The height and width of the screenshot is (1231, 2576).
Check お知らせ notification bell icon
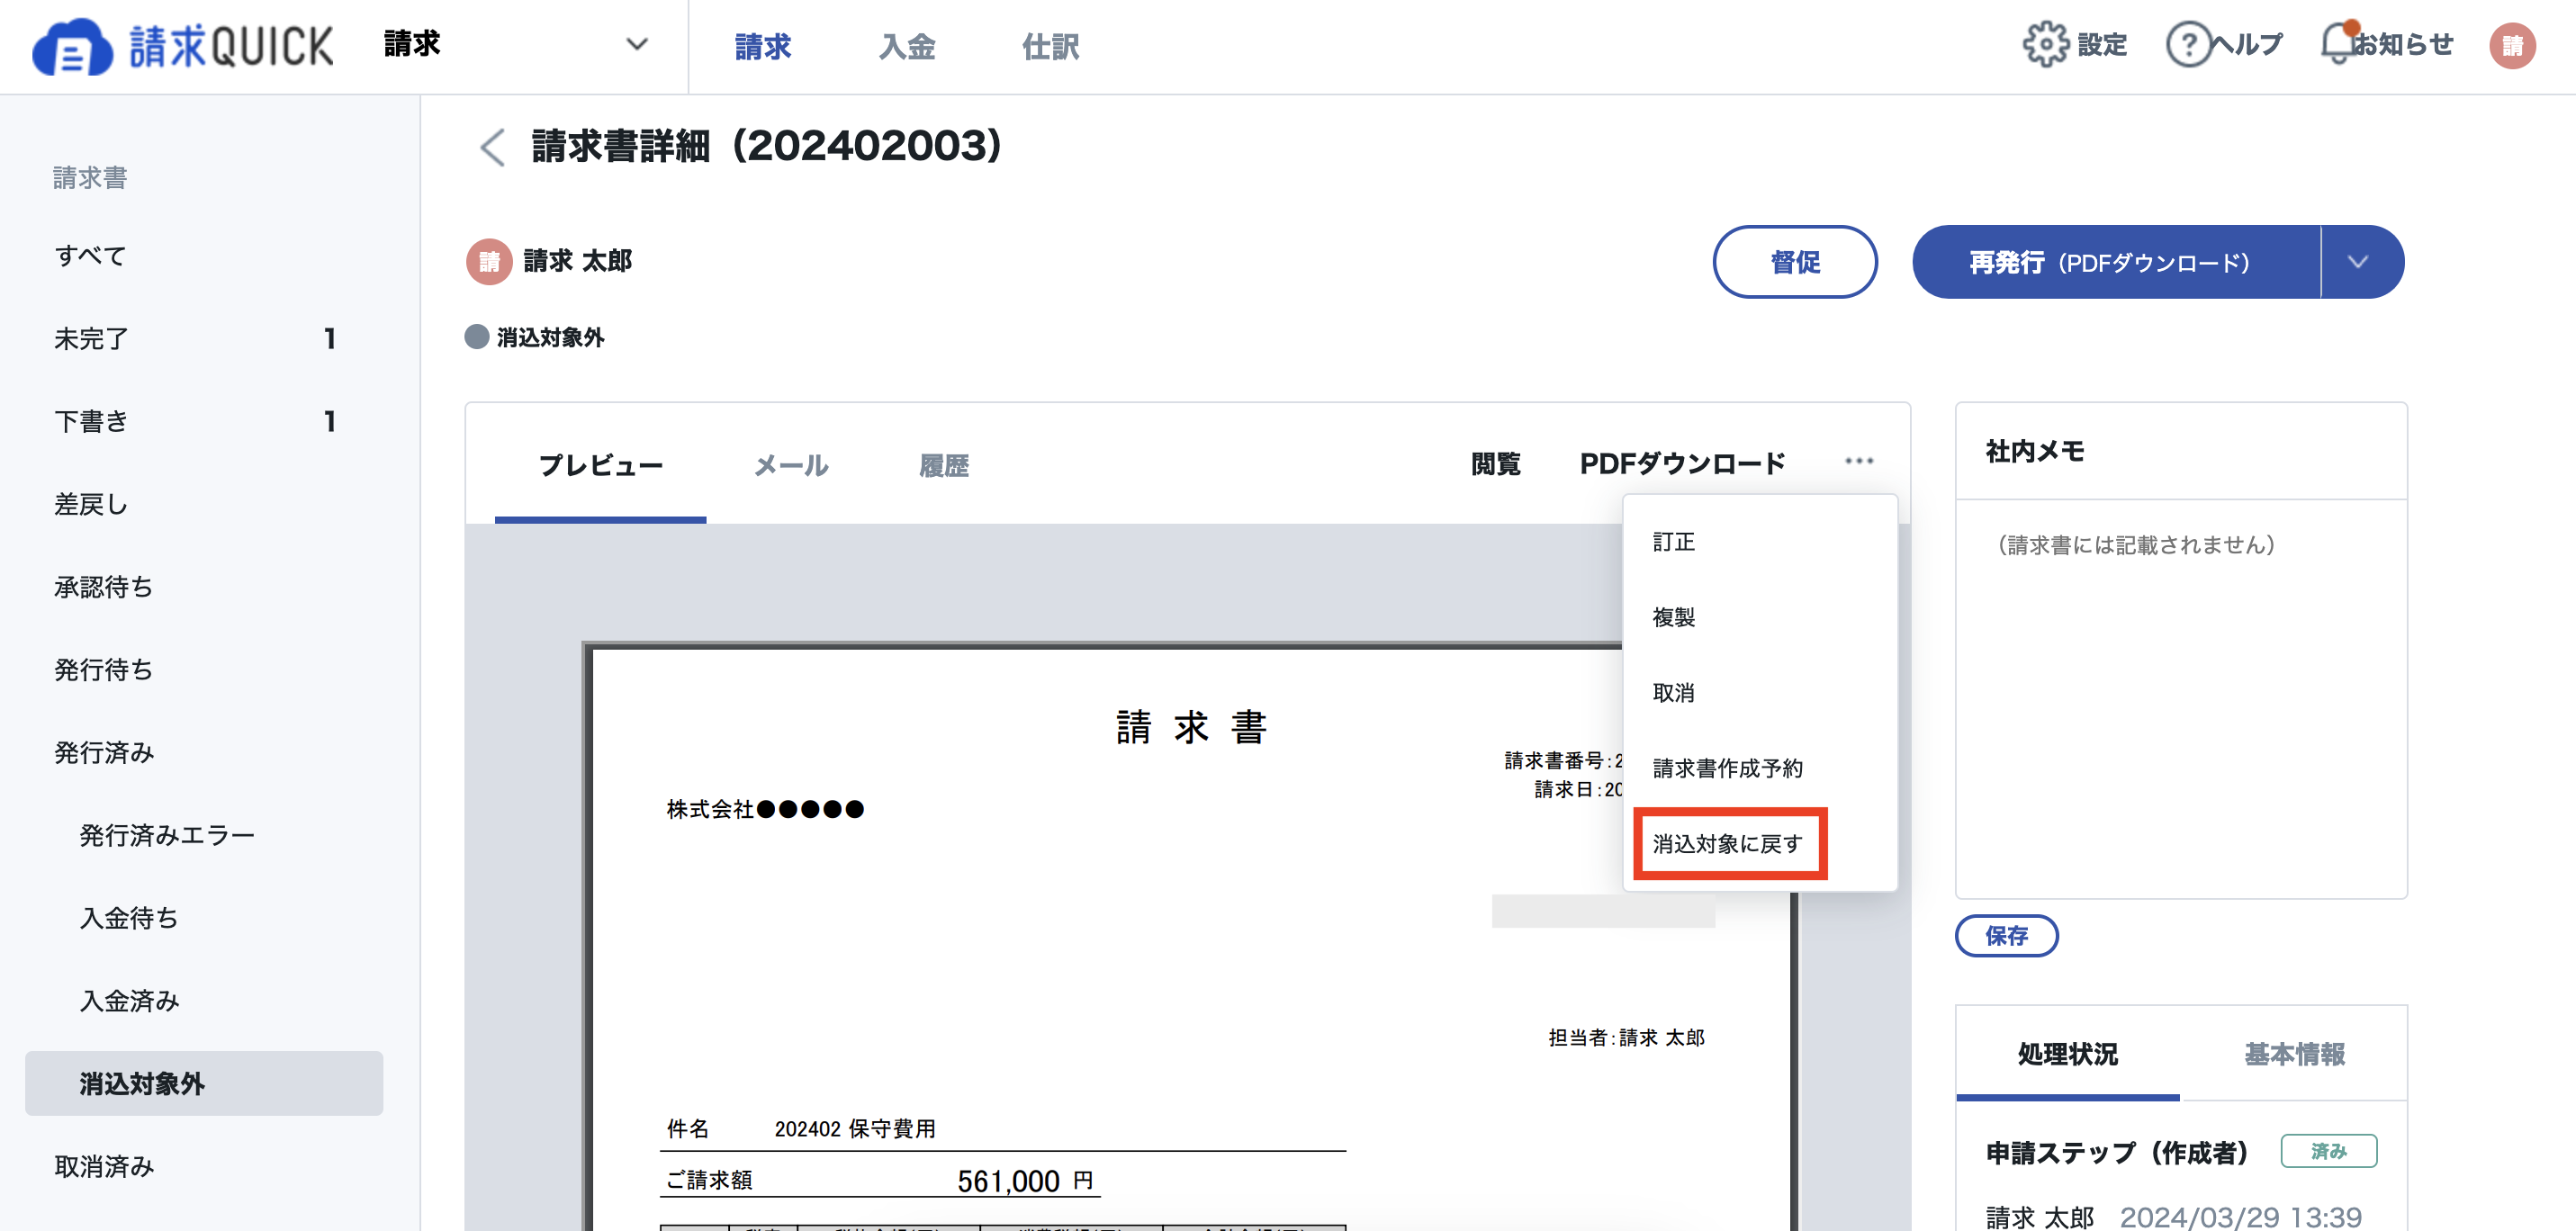pyautogui.click(x=2335, y=44)
